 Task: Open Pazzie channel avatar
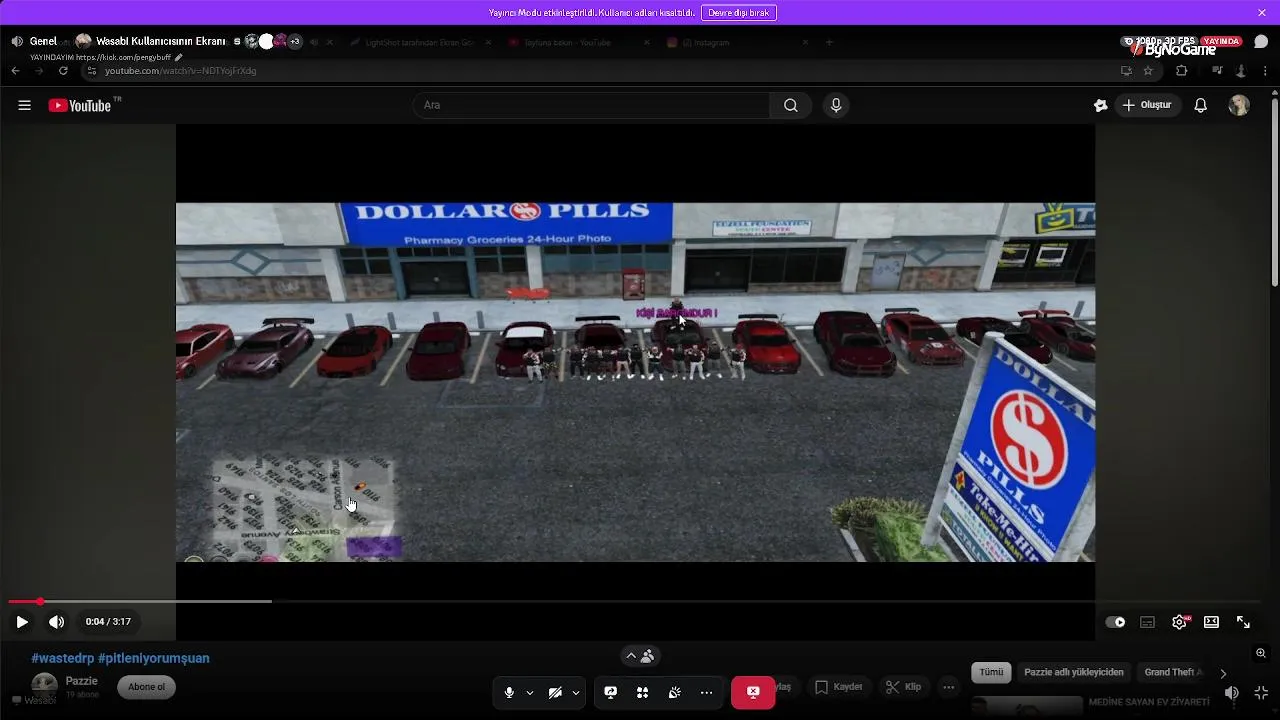[x=45, y=686]
